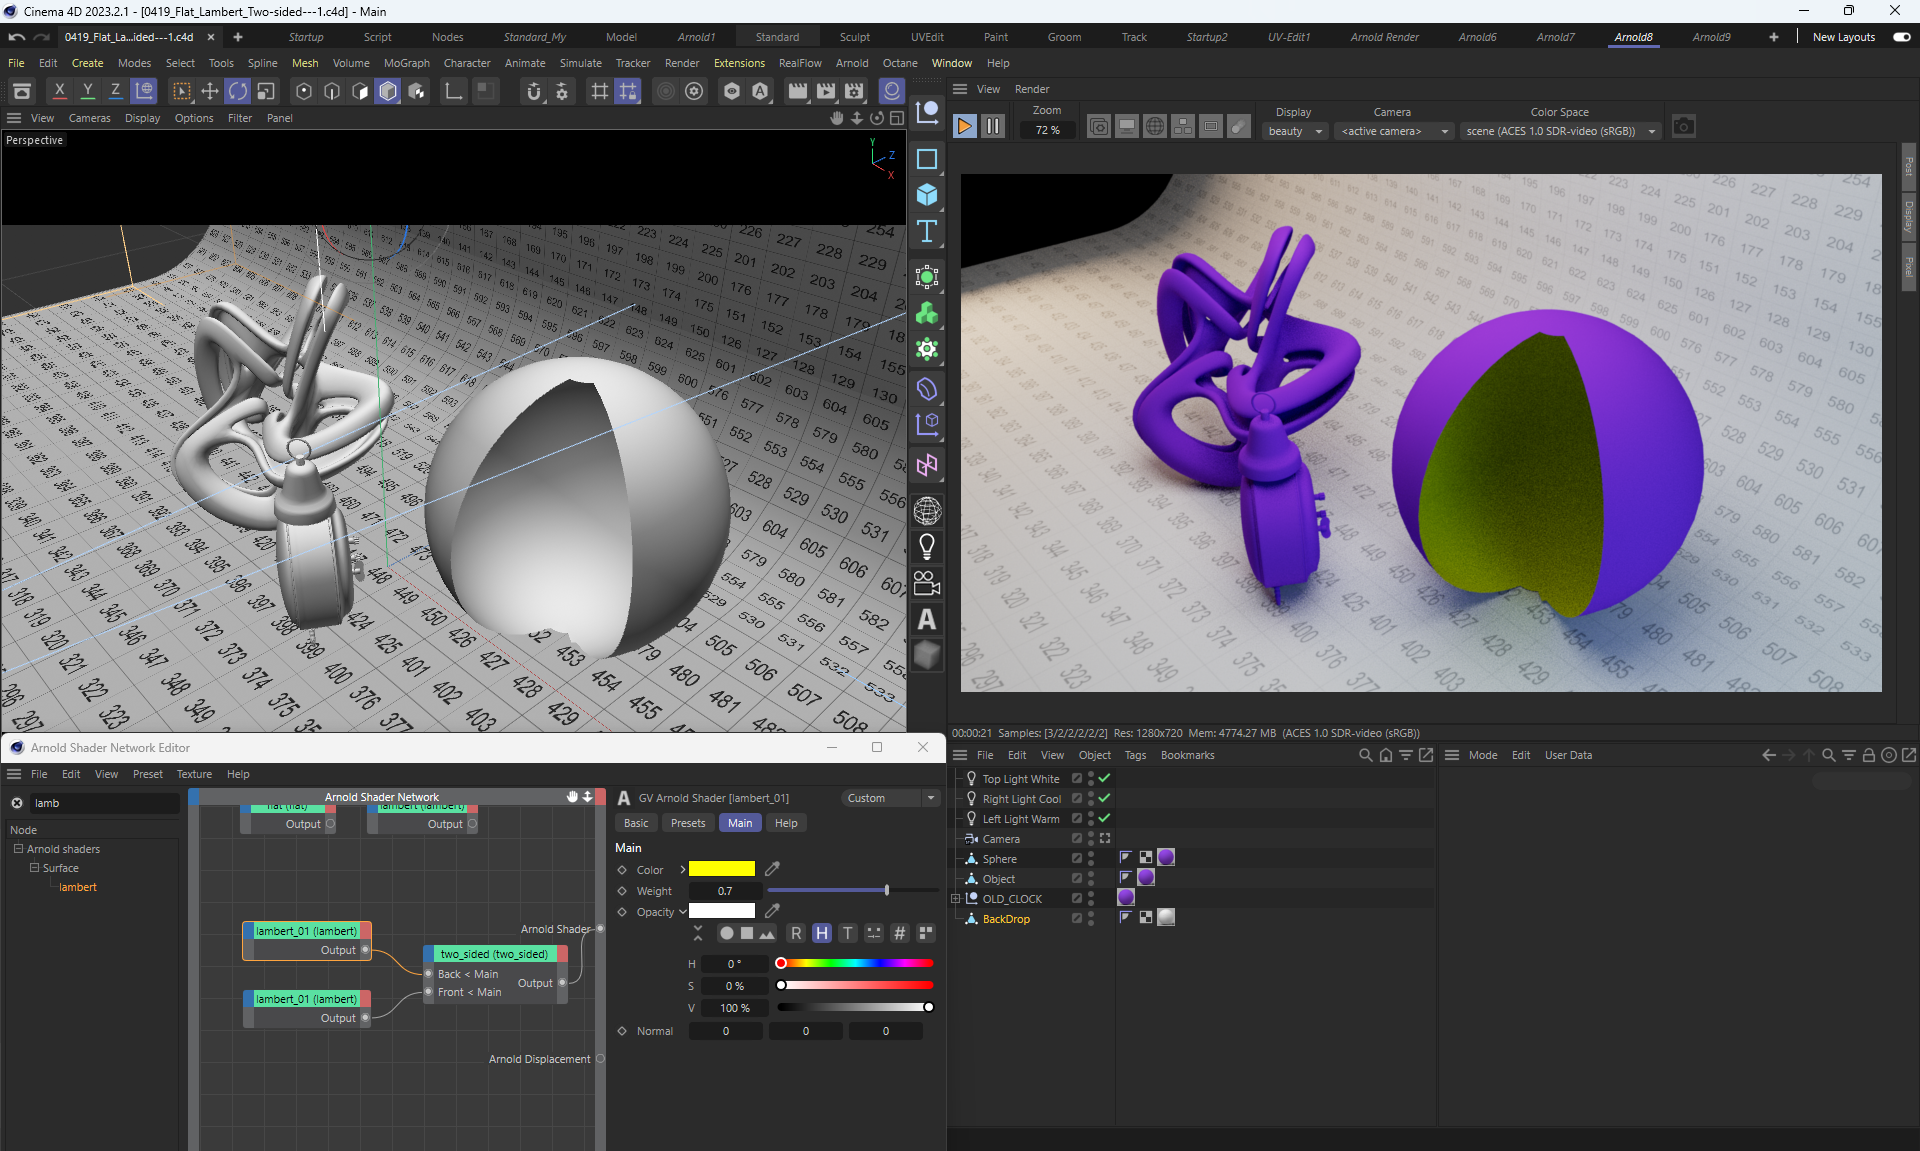Select the Cube primitive icon
Image resolution: width=1920 pixels, height=1151 pixels.
click(x=927, y=195)
